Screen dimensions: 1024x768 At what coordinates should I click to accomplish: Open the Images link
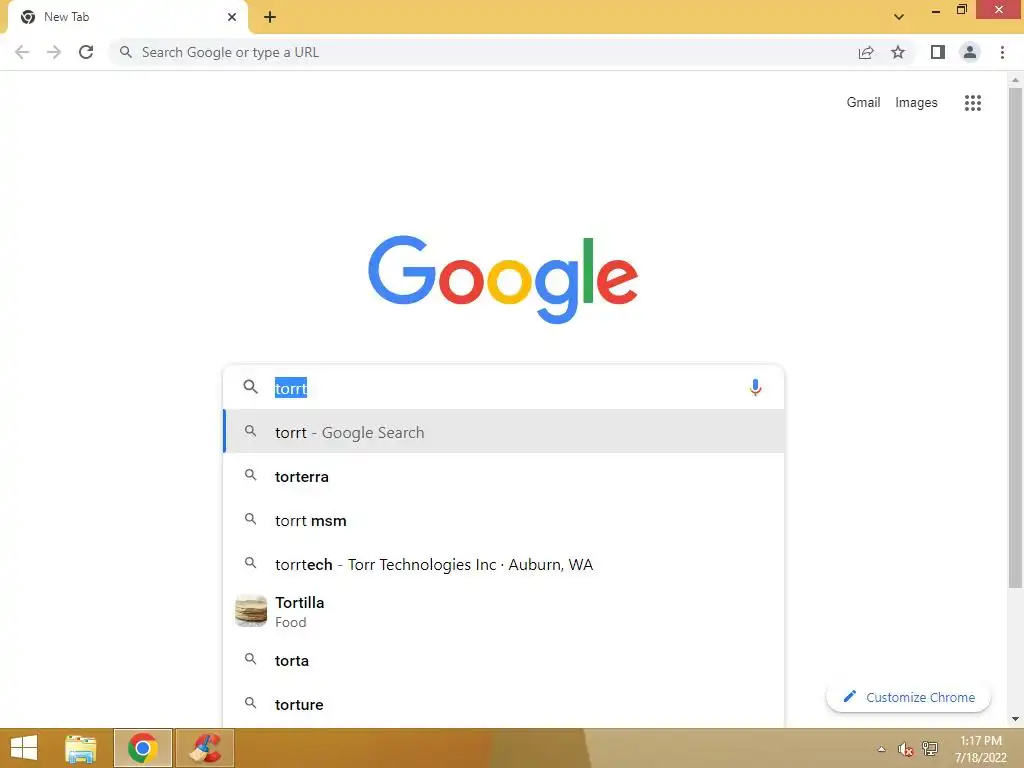coord(916,103)
